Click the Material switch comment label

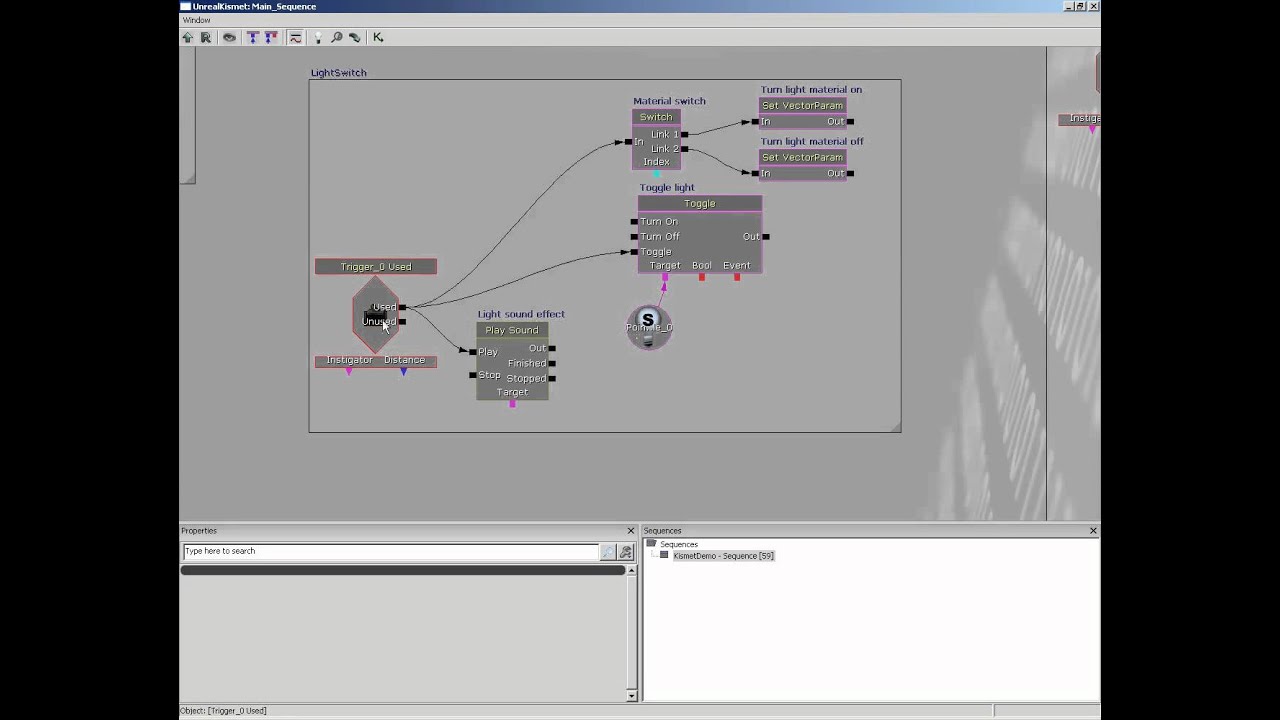click(x=669, y=101)
